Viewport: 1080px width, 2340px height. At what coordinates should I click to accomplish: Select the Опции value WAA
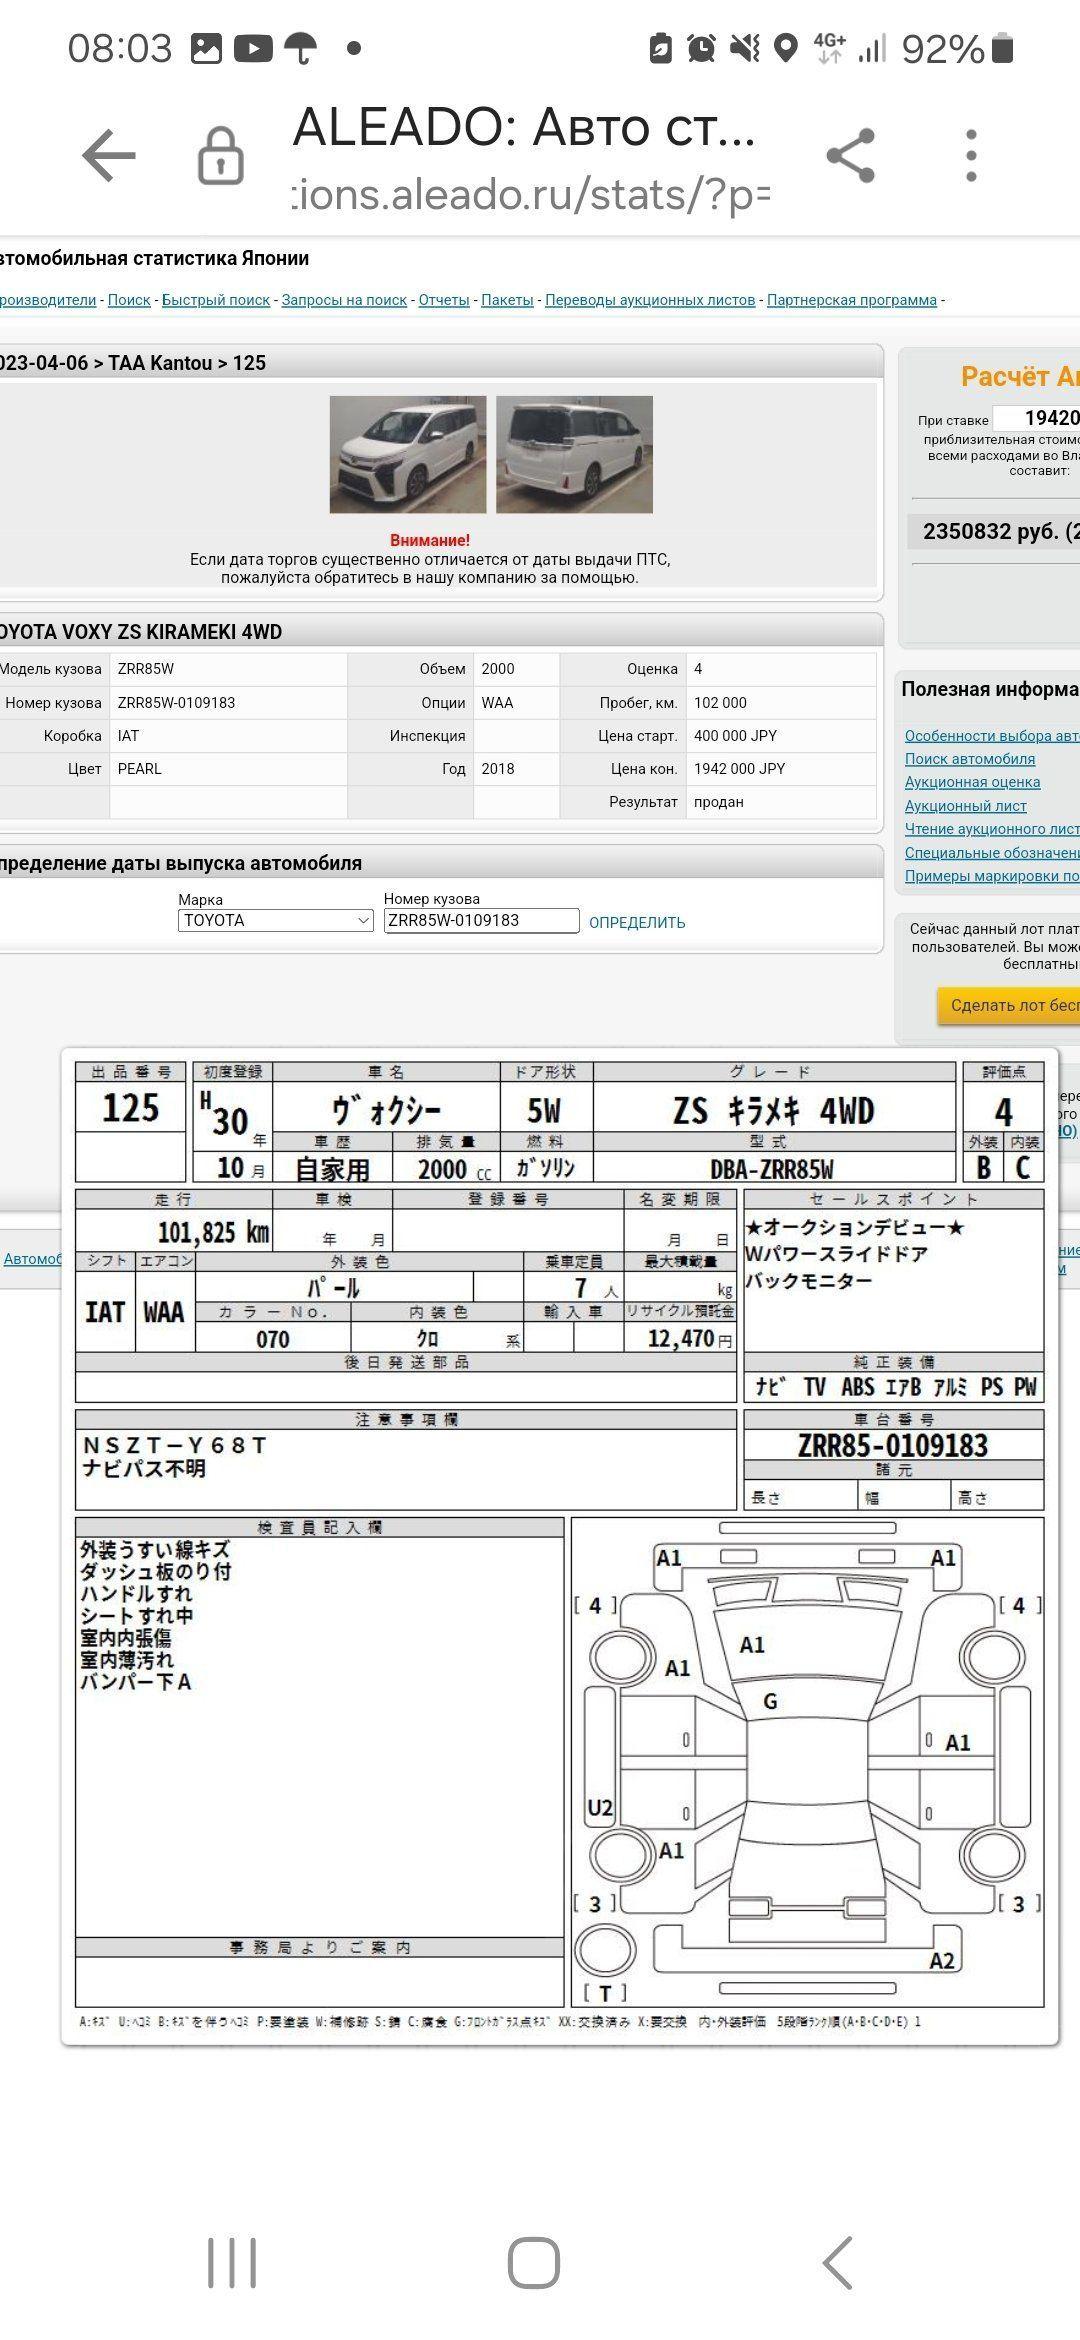(497, 703)
